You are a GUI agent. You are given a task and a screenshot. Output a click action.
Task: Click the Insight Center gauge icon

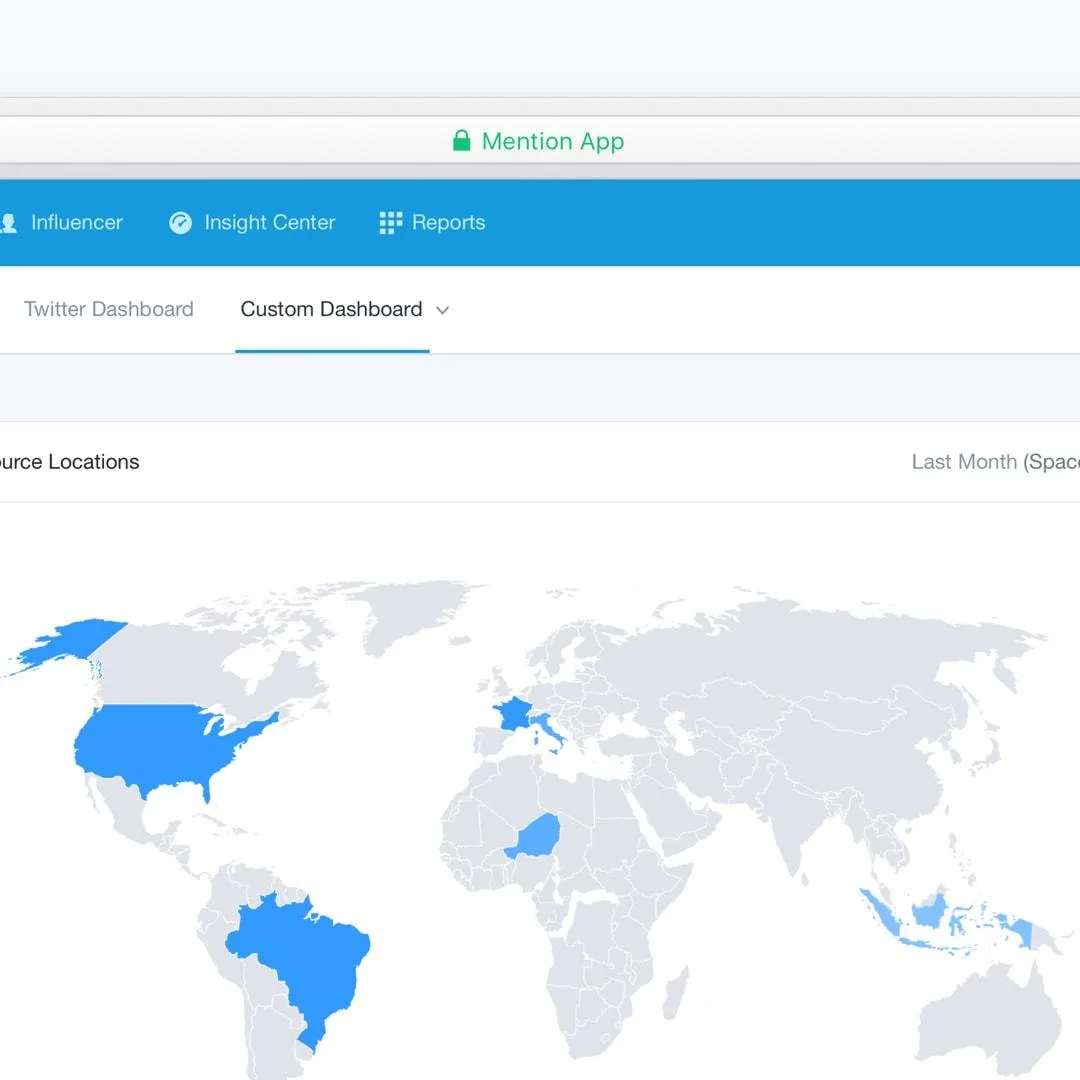(180, 222)
